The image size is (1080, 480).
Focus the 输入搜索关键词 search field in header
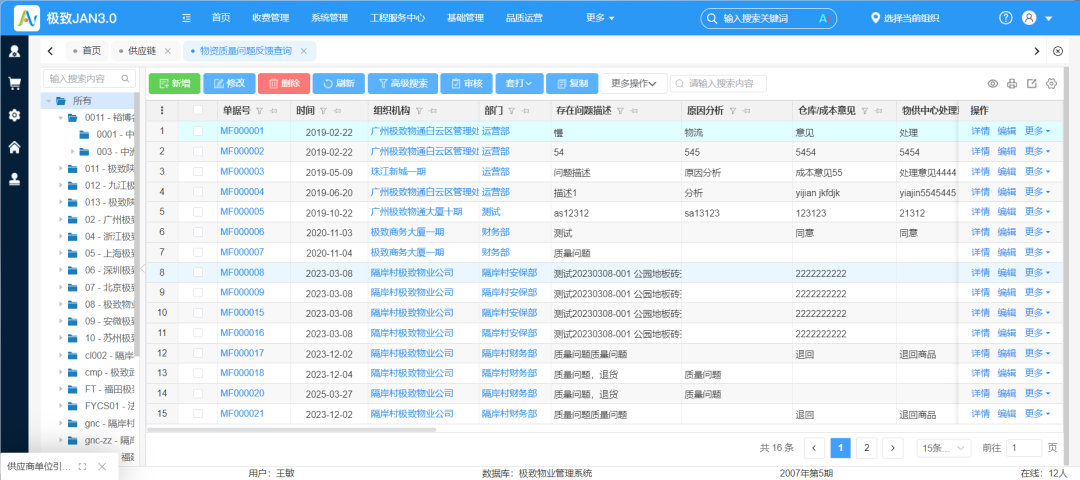[768, 19]
